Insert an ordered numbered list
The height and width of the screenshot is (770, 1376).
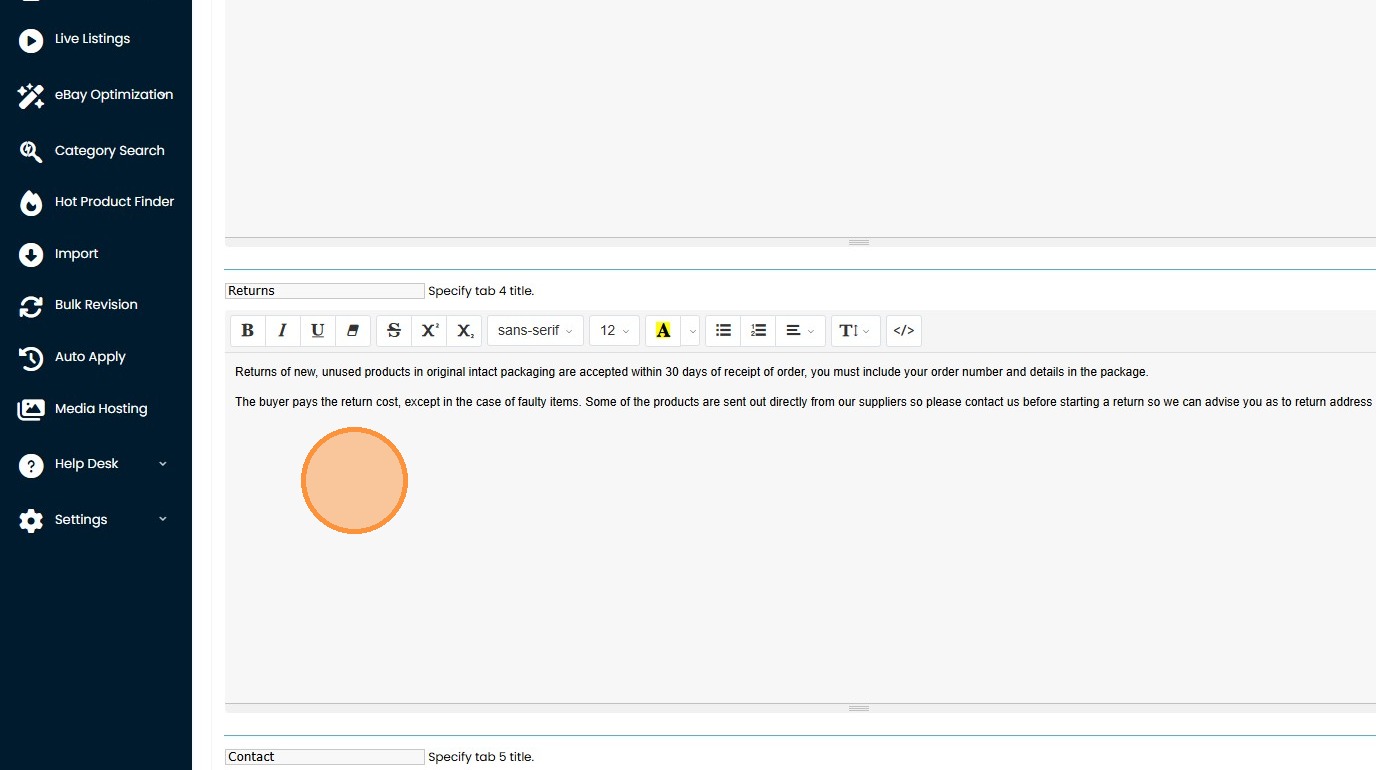[x=758, y=331]
